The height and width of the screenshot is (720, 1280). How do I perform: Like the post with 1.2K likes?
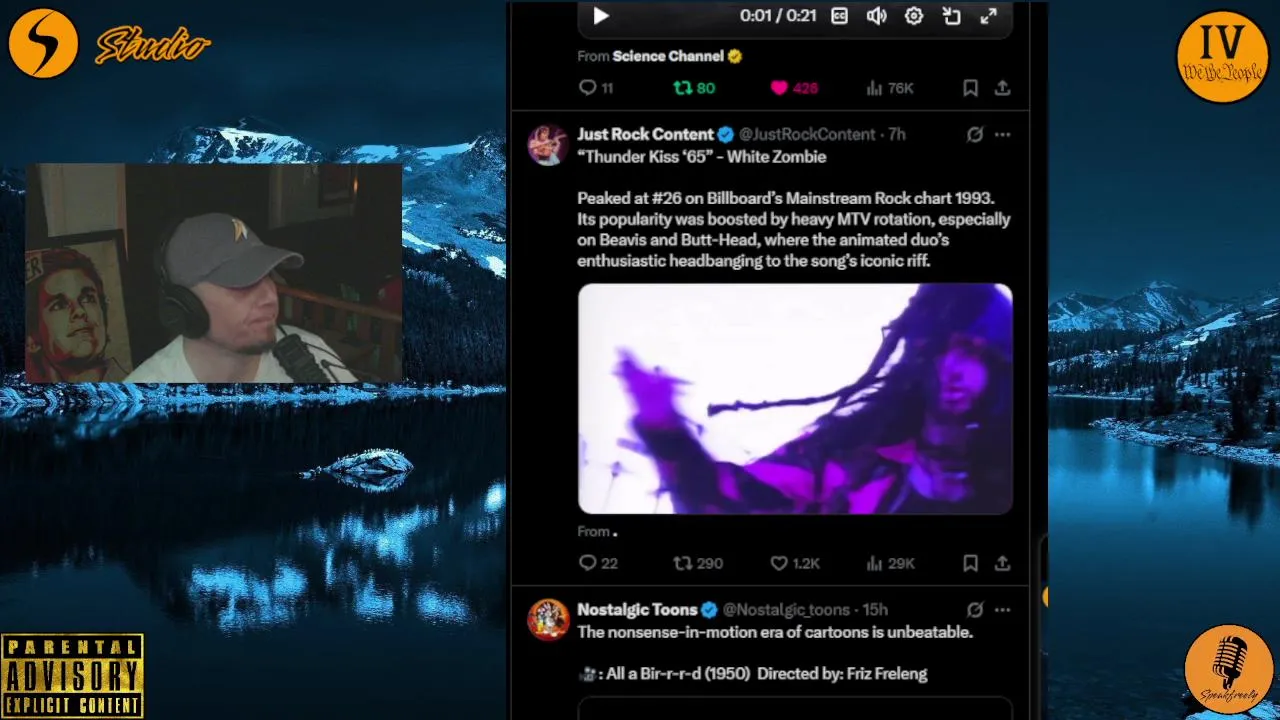(x=795, y=564)
